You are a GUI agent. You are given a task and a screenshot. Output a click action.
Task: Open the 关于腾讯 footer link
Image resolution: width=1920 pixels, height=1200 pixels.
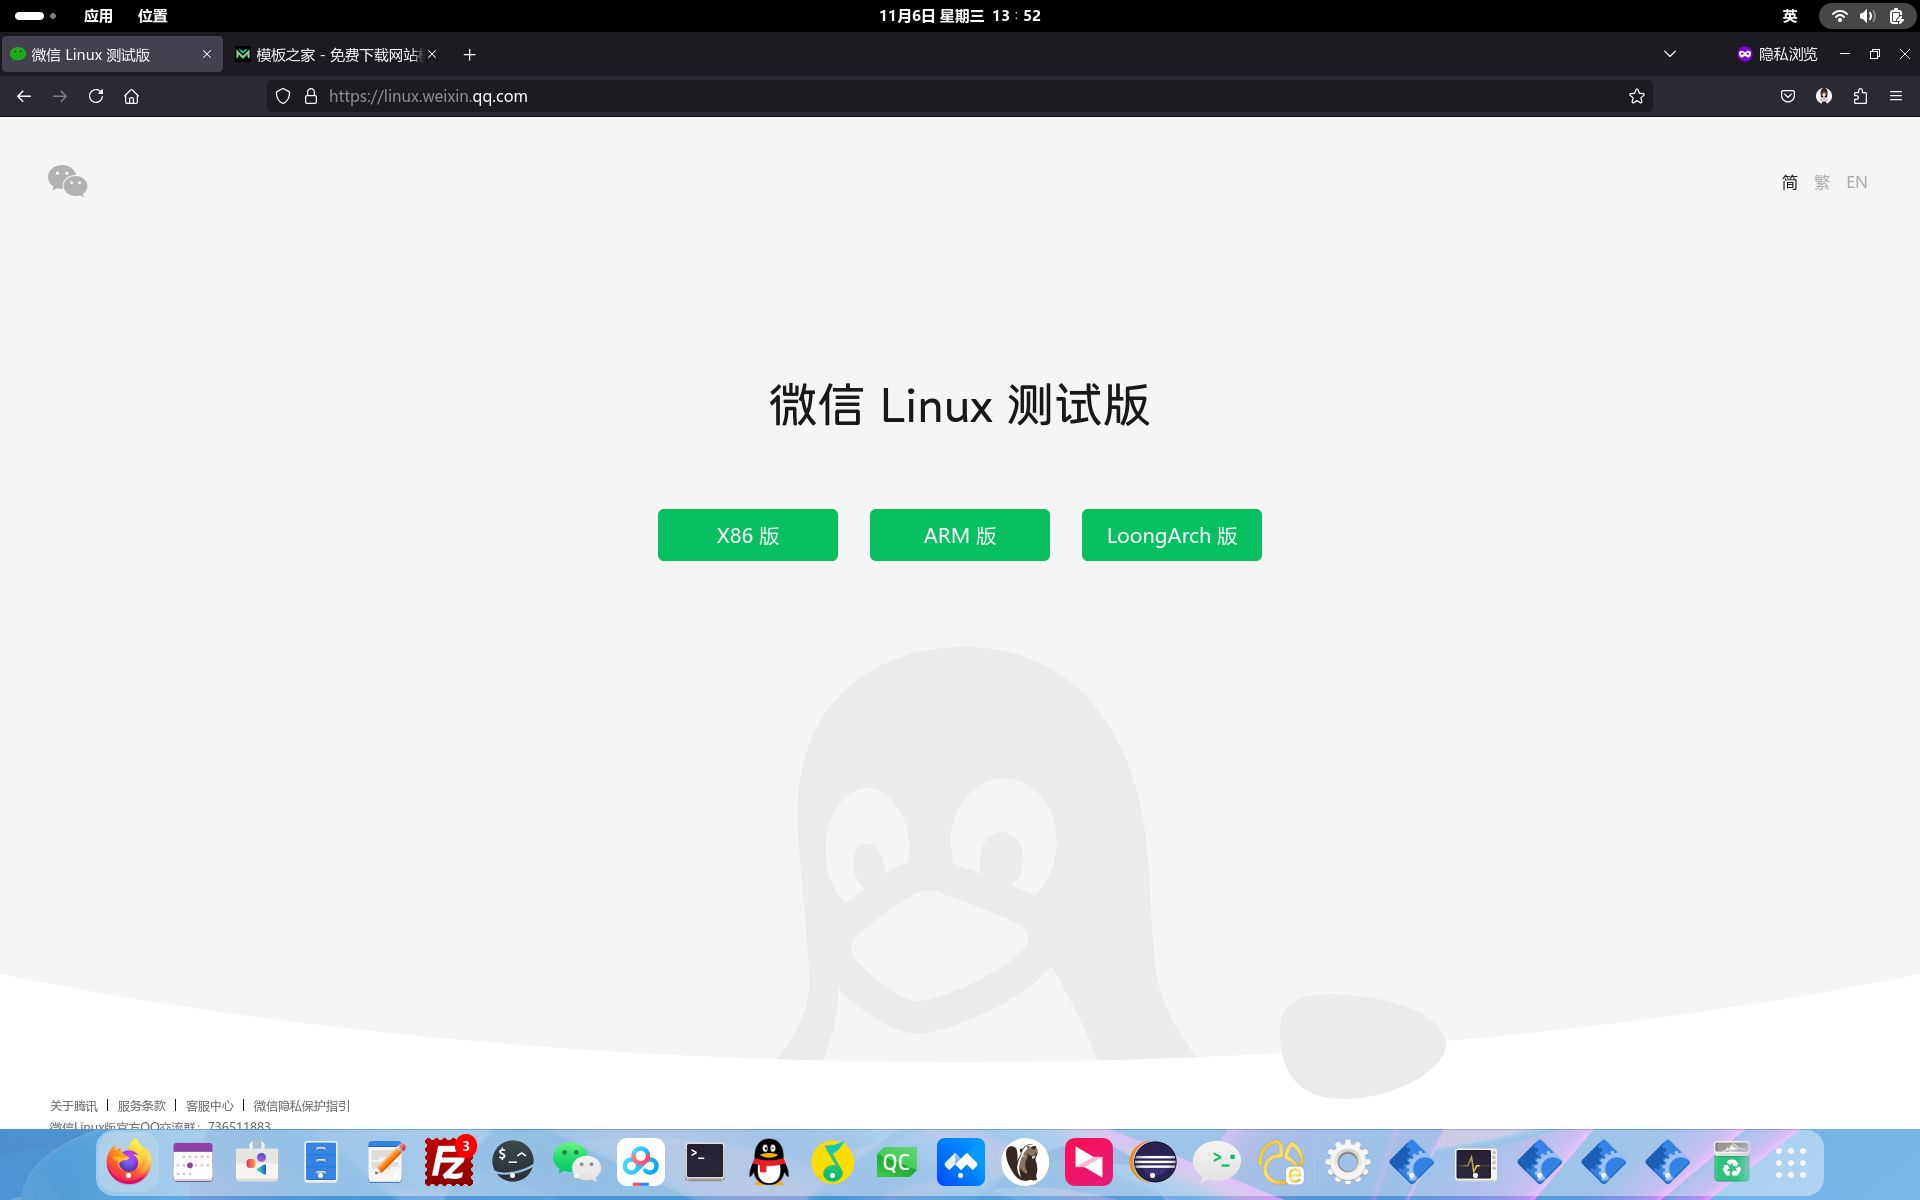pos(74,1106)
